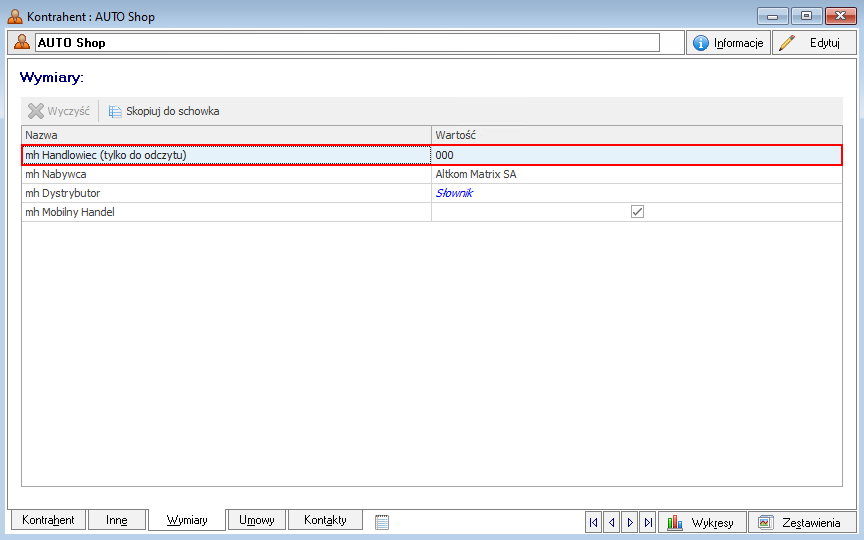Click the Słownik dictionary link
Image resolution: width=864 pixels, height=540 pixels.
[454, 193]
